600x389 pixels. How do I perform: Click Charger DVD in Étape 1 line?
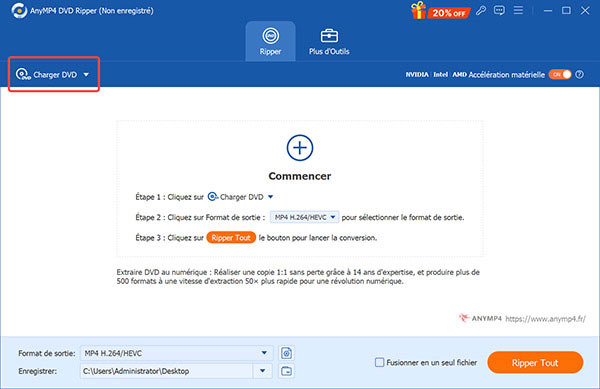236,197
